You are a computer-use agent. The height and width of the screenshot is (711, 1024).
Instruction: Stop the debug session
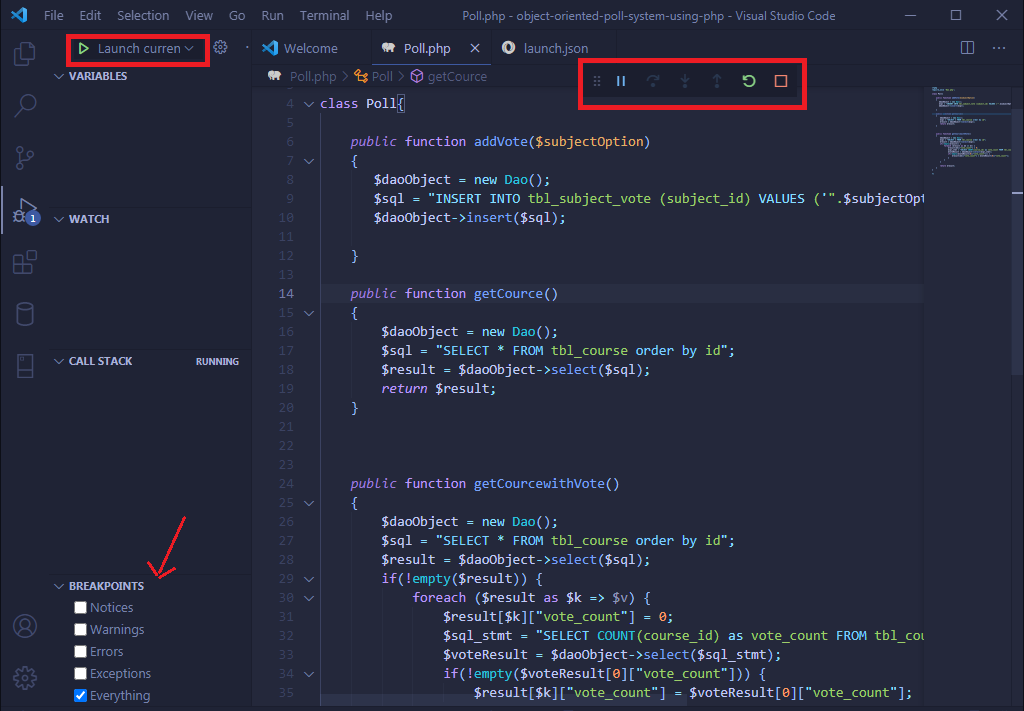781,81
